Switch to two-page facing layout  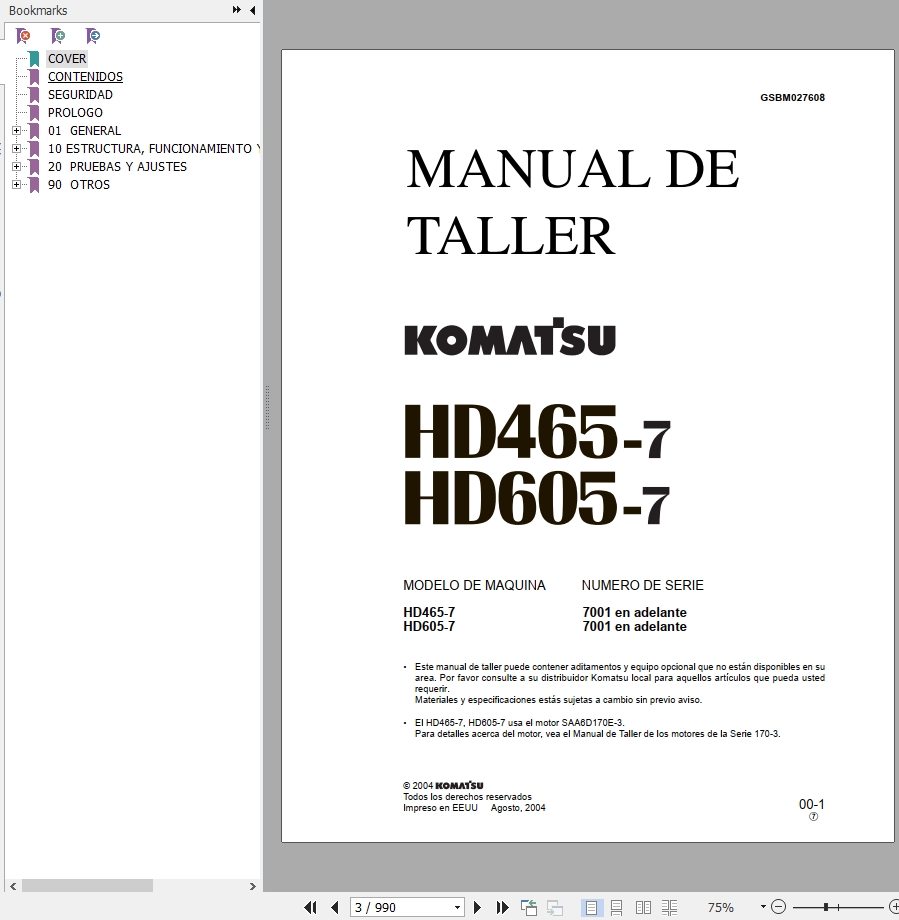(x=643, y=908)
